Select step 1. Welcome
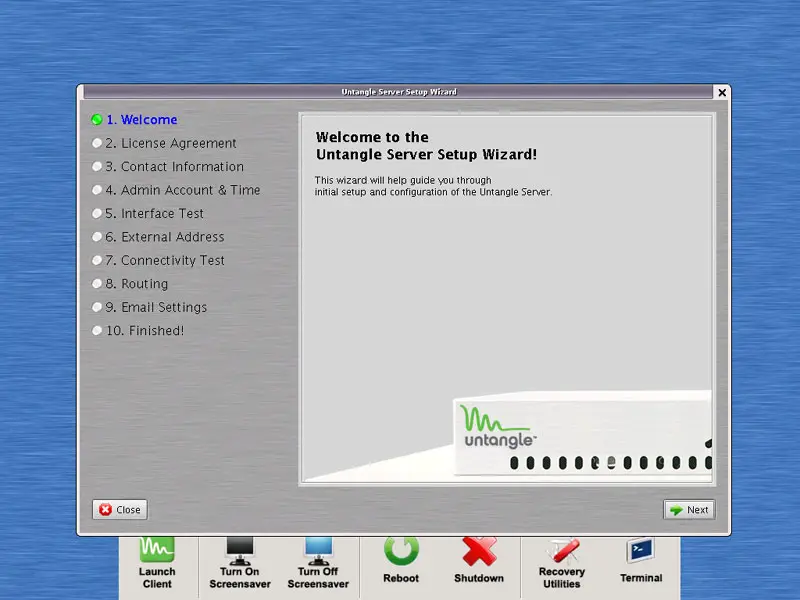This screenshot has height=600, width=800. (135, 120)
